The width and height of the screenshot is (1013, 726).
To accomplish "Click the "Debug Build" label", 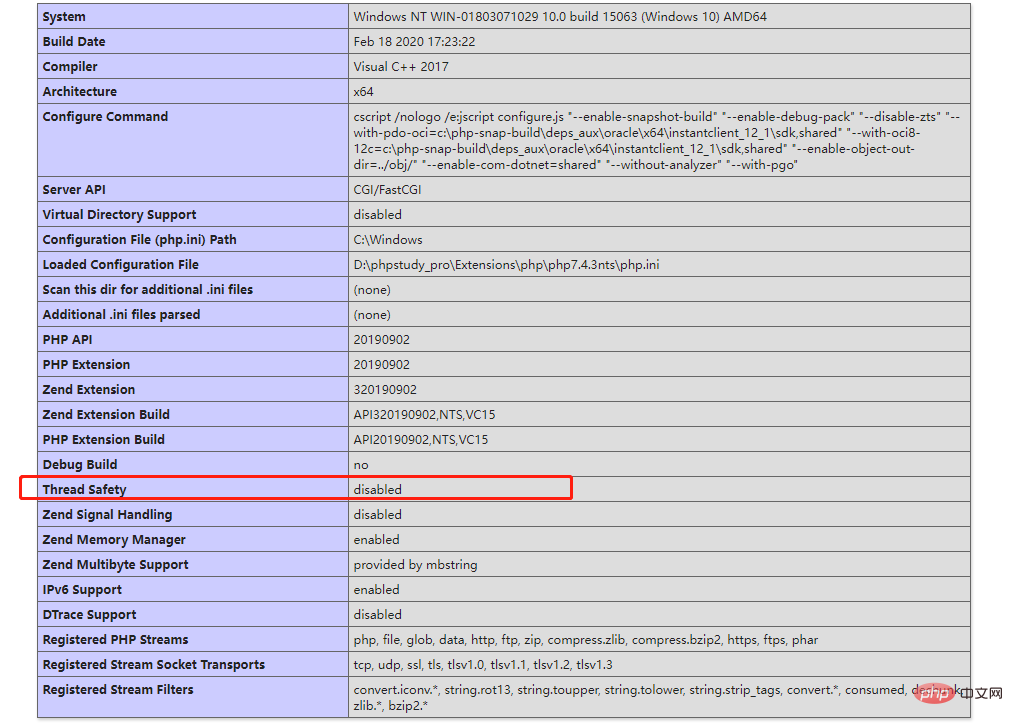I will [x=80, y=465].
